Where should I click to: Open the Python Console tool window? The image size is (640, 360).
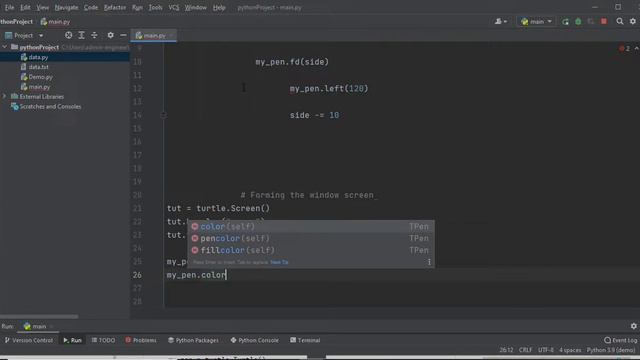254,340
